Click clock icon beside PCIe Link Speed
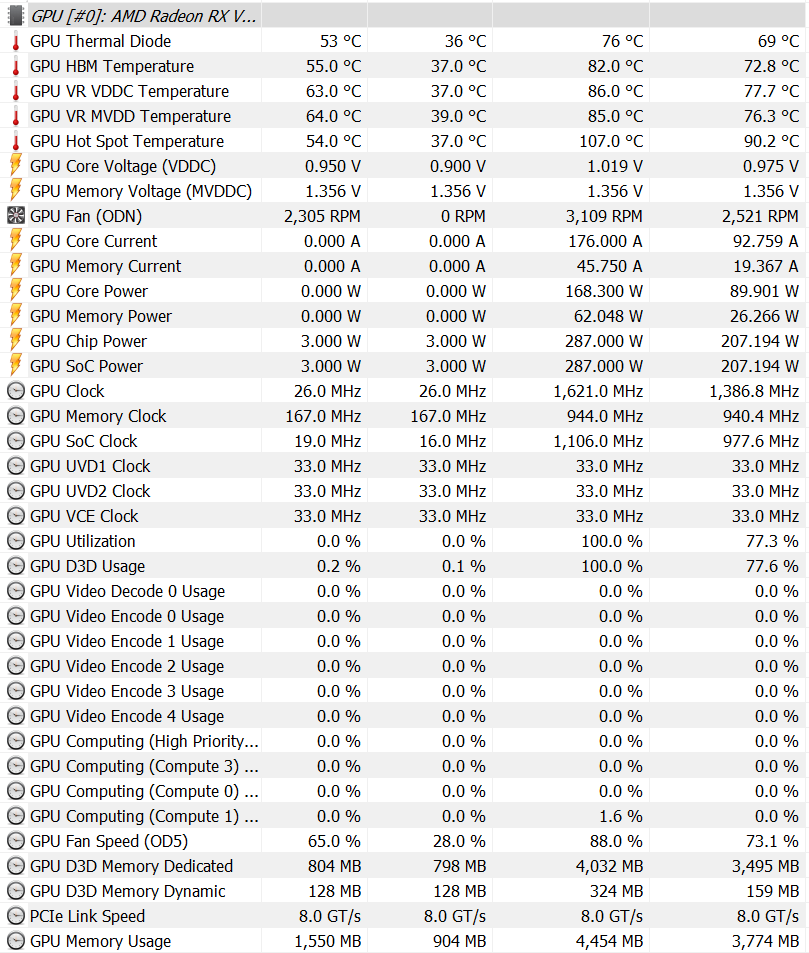 coord(16,916)
